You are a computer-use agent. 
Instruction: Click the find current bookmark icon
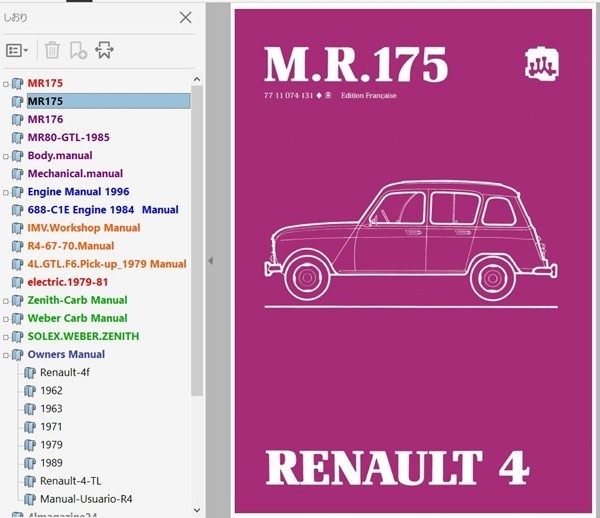point(104,50)
